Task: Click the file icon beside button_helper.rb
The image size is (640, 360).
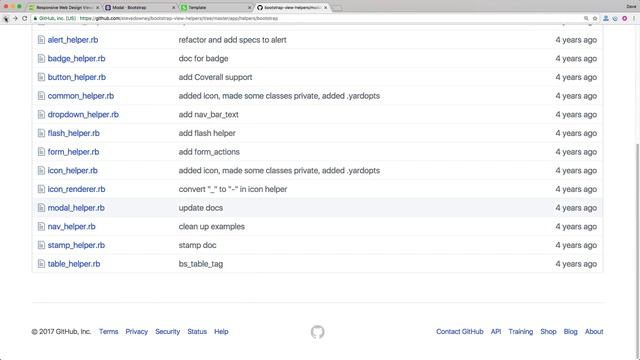Action: [41, 77]
